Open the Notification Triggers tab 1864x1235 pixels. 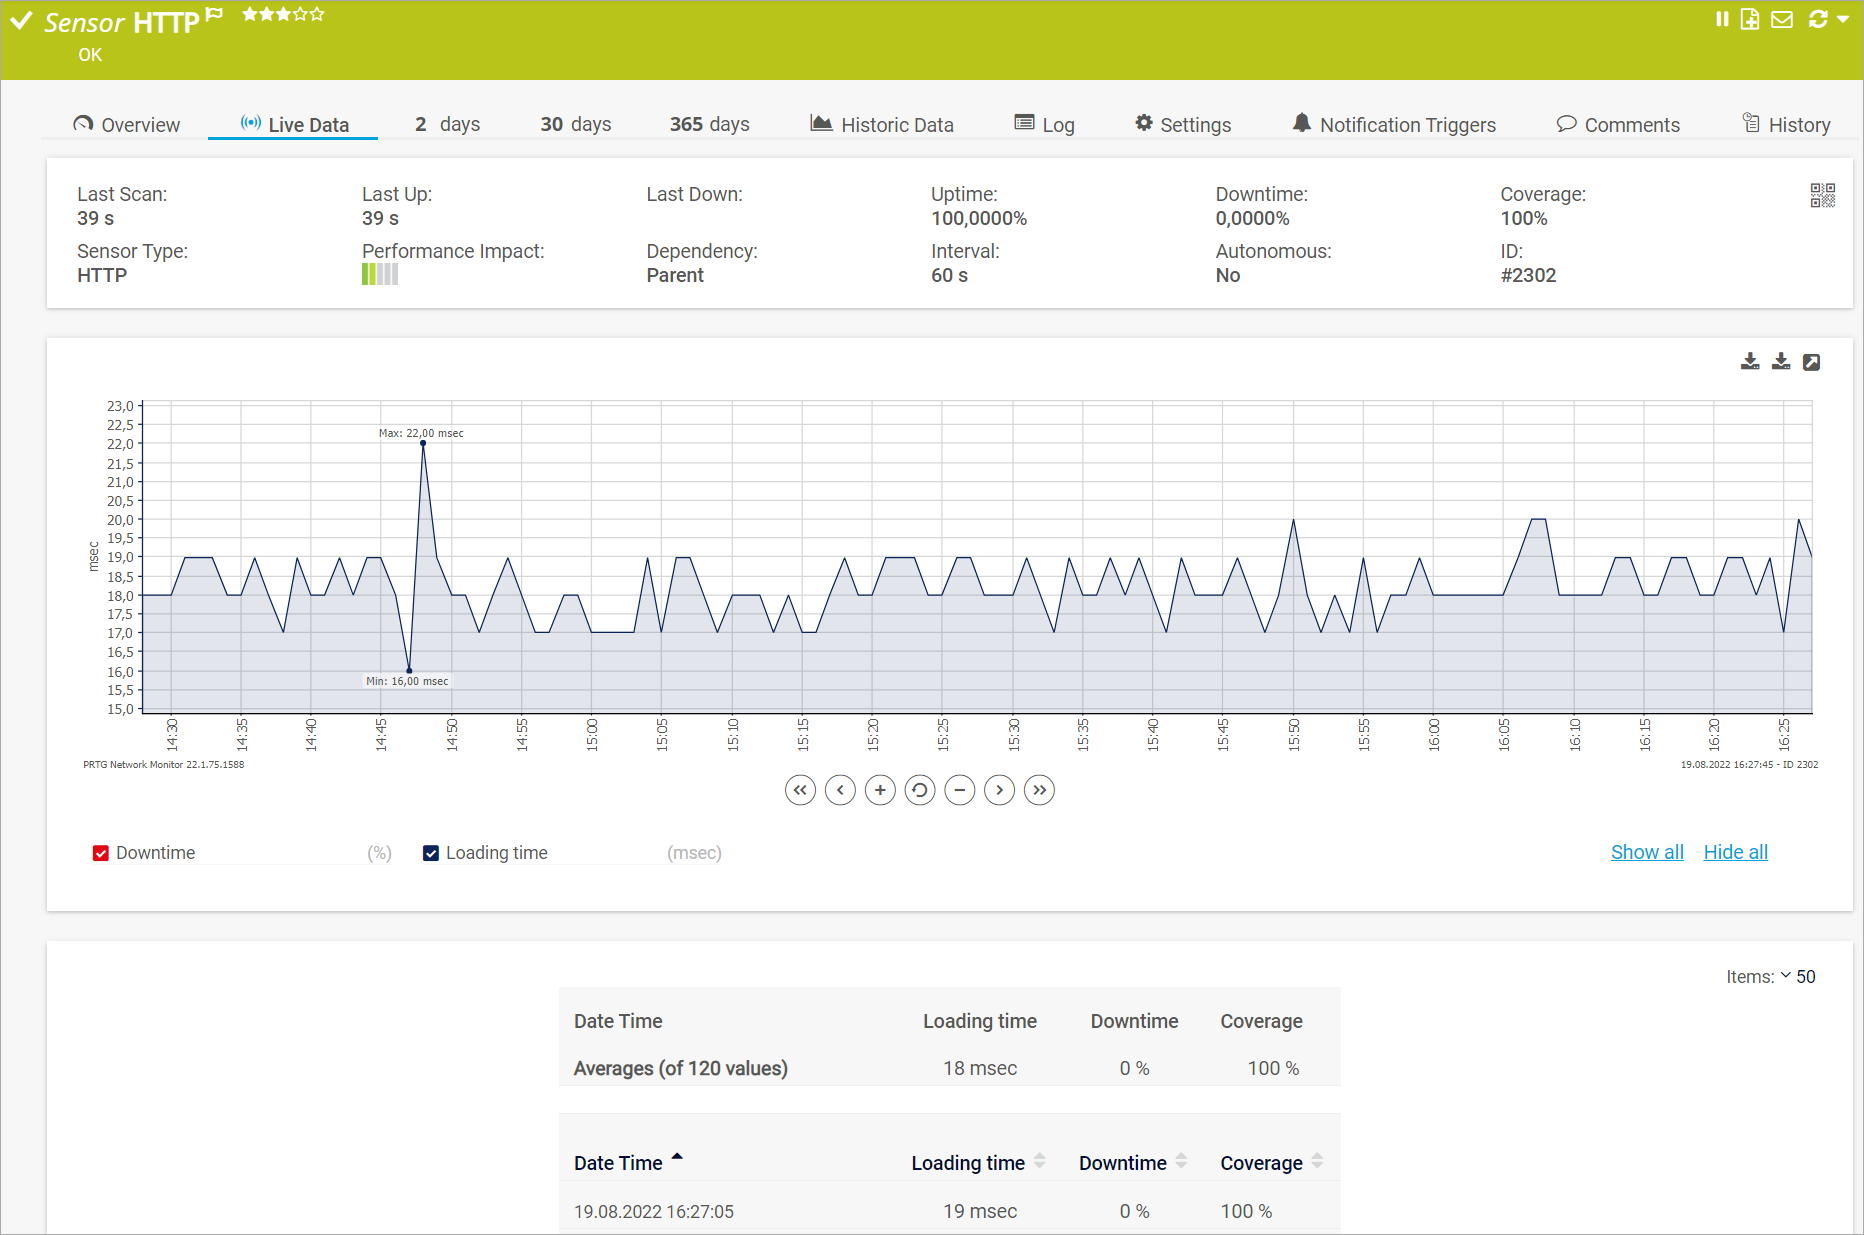1394,124
